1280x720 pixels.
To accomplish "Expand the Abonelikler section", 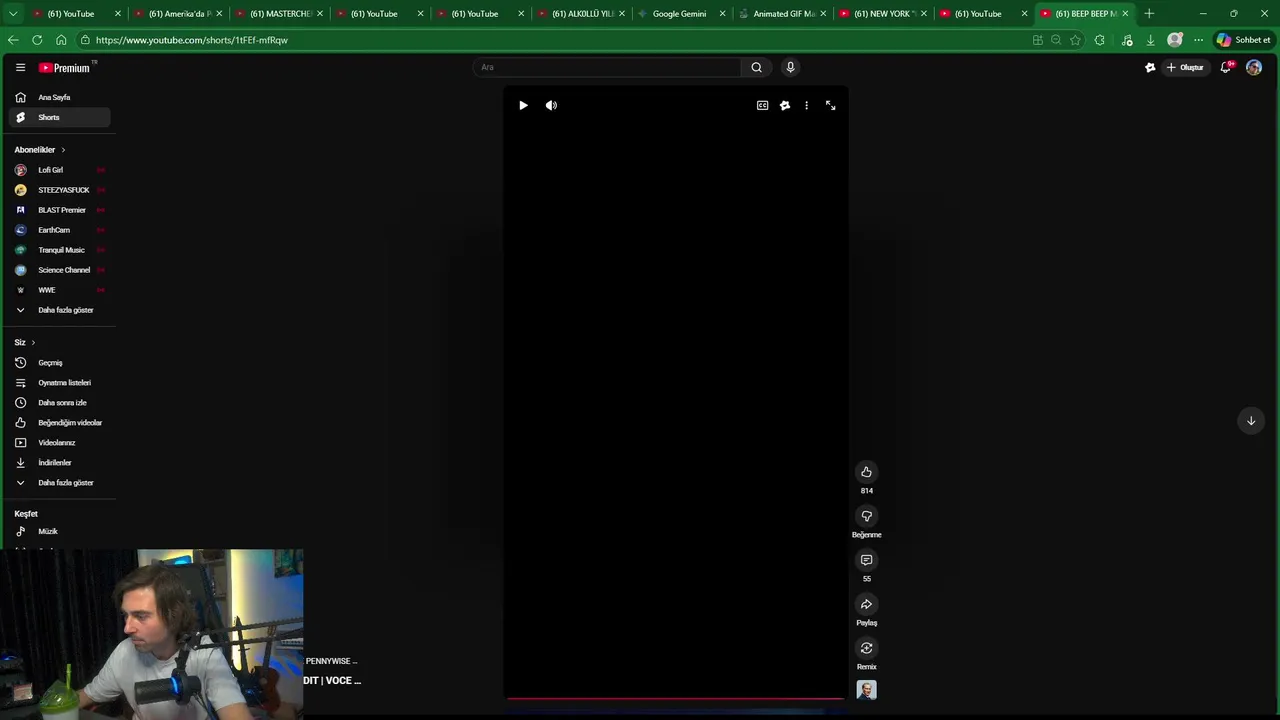I will (x=40, y=150).
